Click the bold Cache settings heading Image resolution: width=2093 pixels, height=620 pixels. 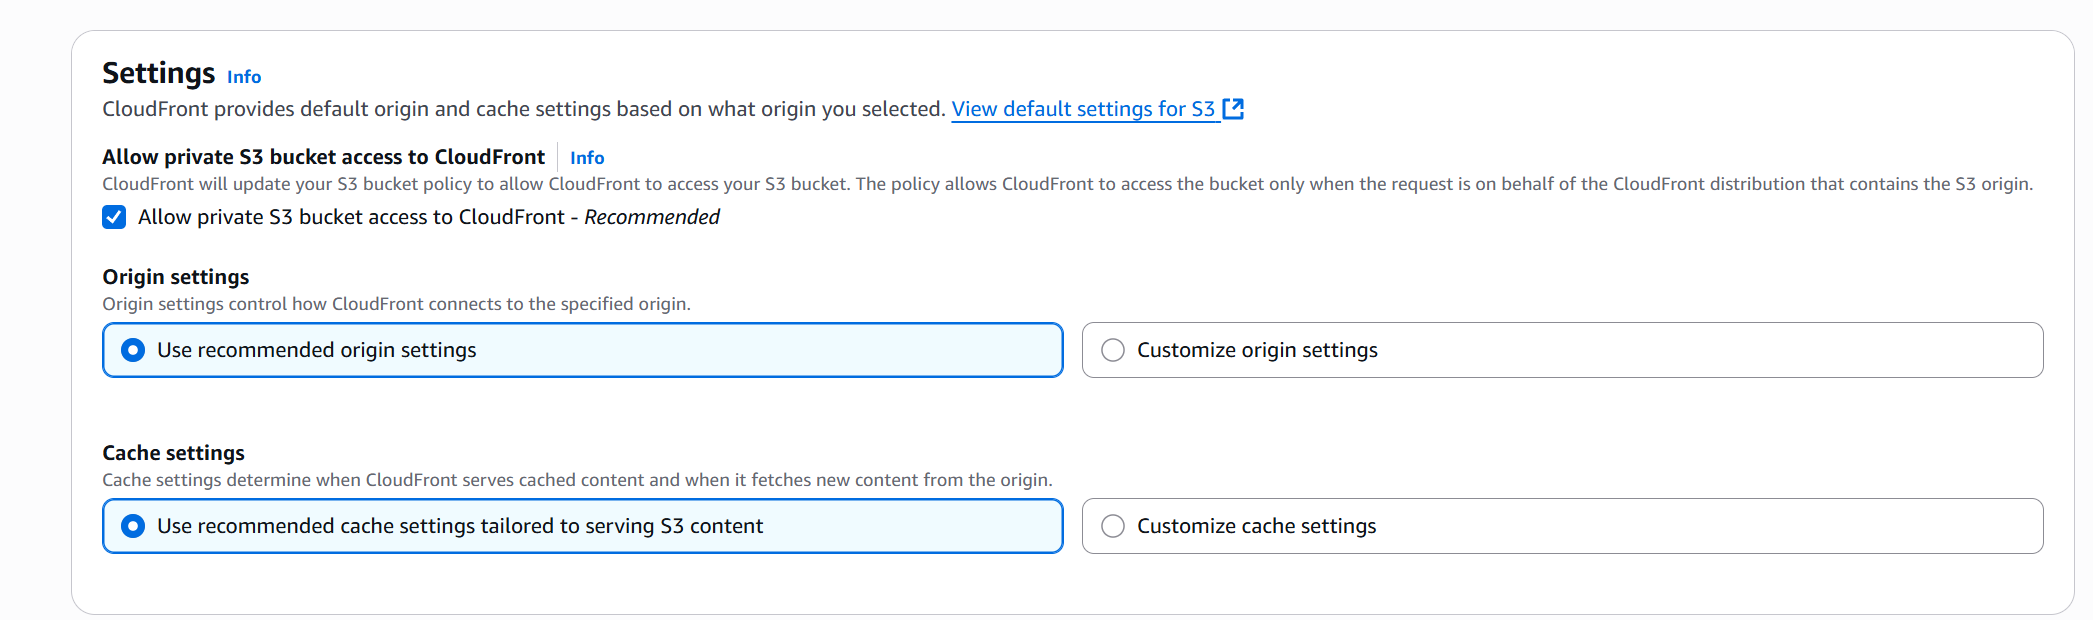(173, 453)
